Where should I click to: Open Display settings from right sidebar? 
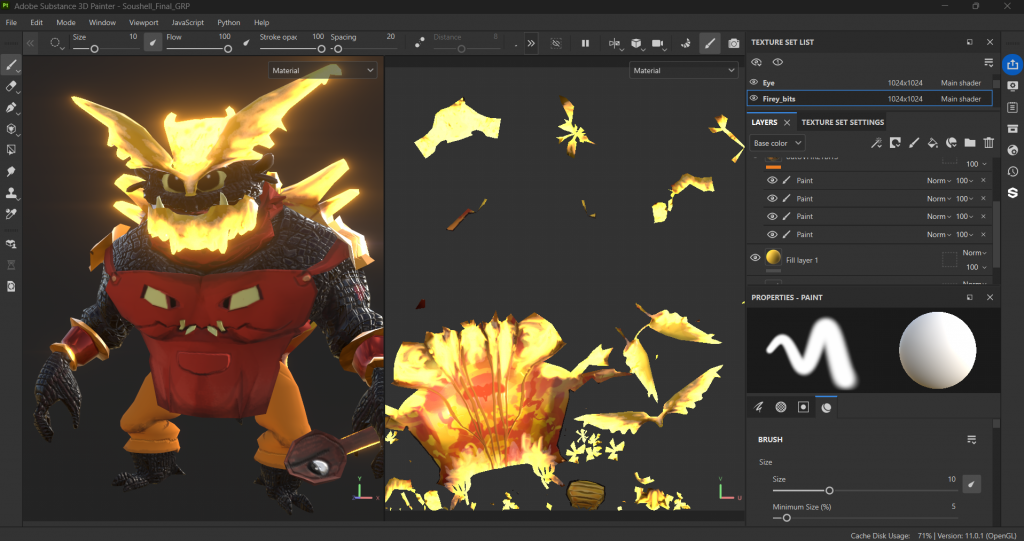(1012, 86)
